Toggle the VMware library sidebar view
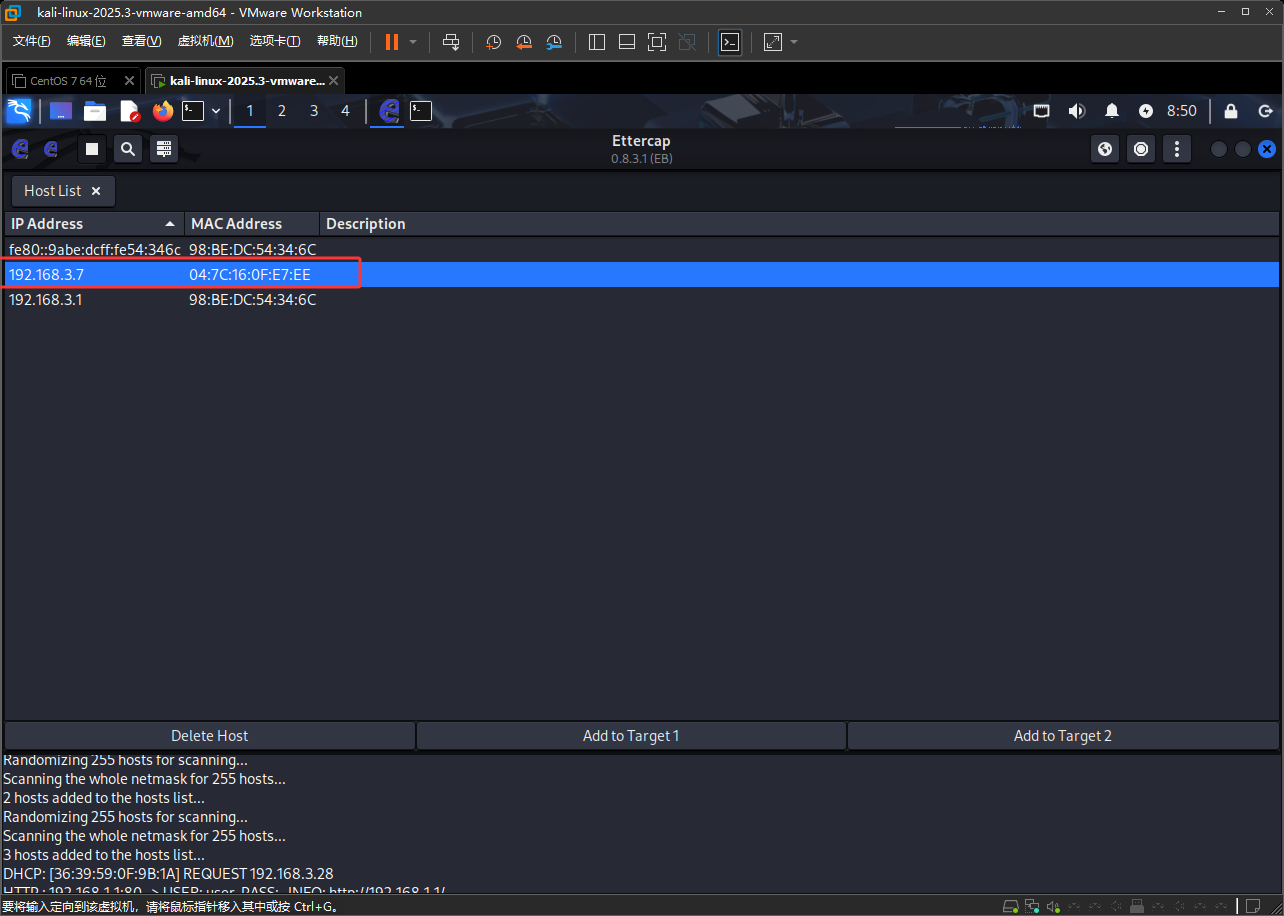Viewport: 1284px width, 916px height. coord(597,42)
